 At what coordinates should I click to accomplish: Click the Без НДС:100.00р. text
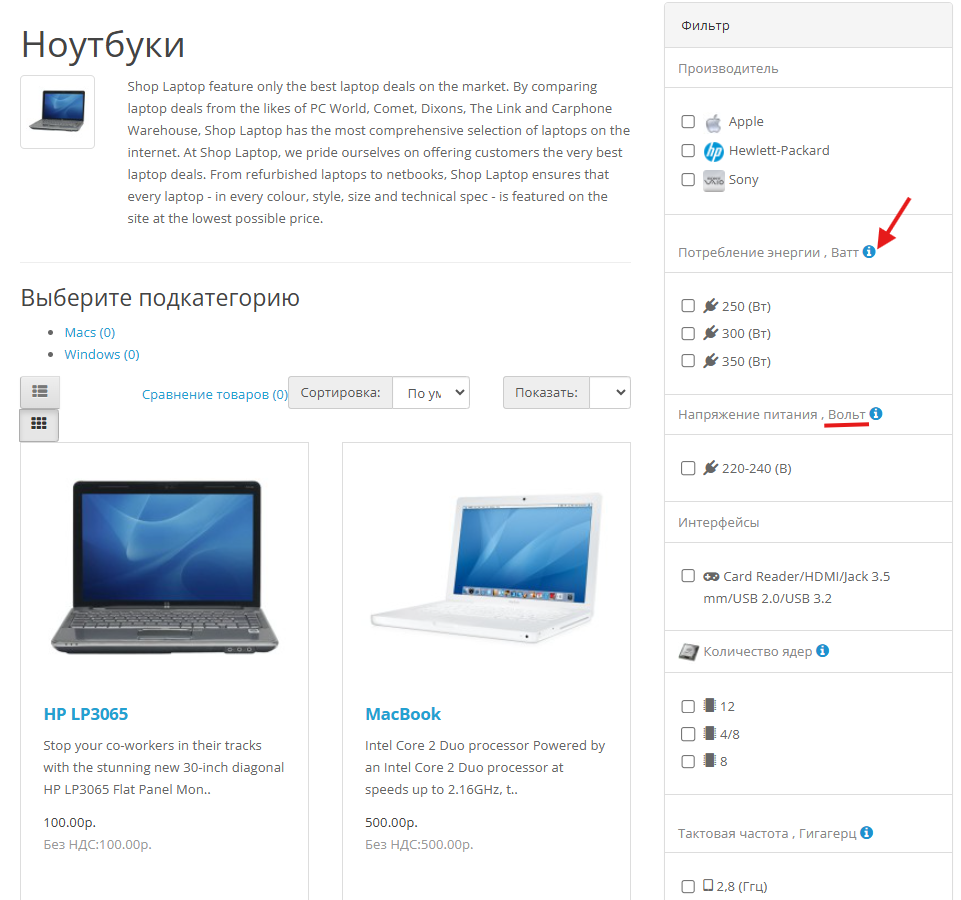click(97, 844)
